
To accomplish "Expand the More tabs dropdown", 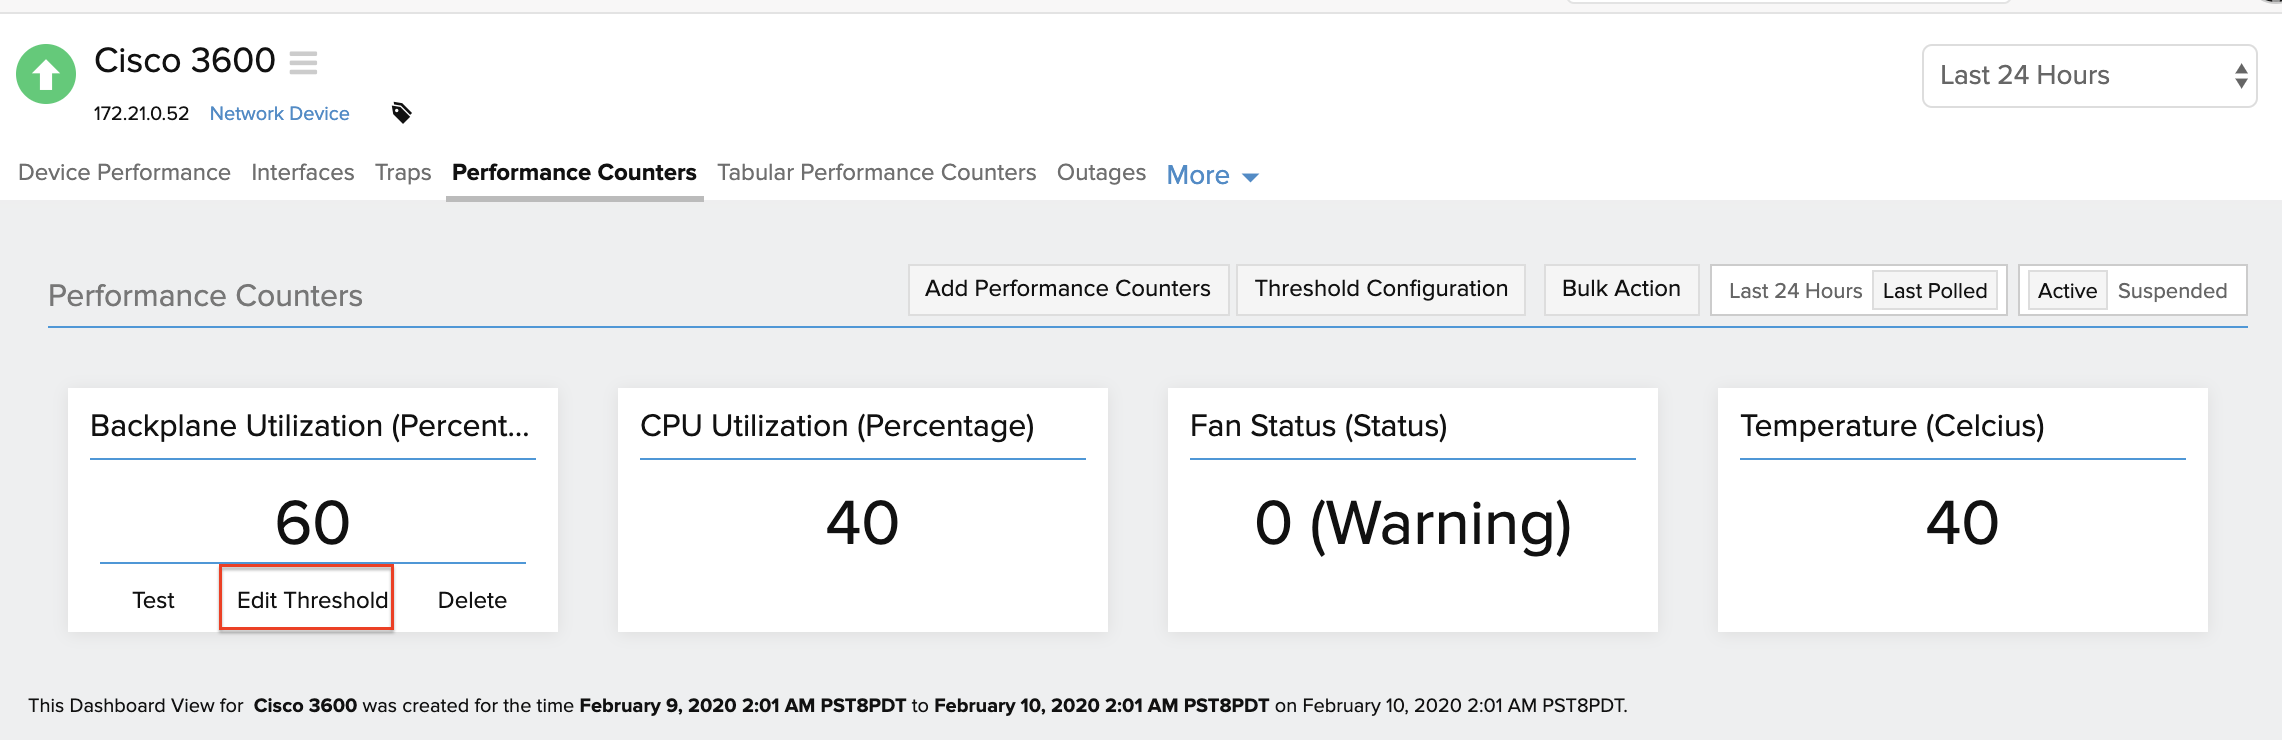I will (x=1212, y=175).
